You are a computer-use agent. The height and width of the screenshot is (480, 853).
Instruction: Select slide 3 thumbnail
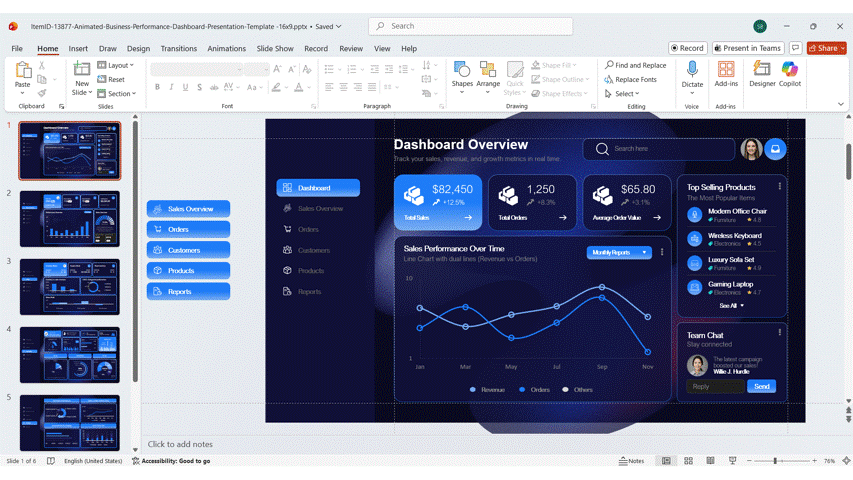[70, 287]
